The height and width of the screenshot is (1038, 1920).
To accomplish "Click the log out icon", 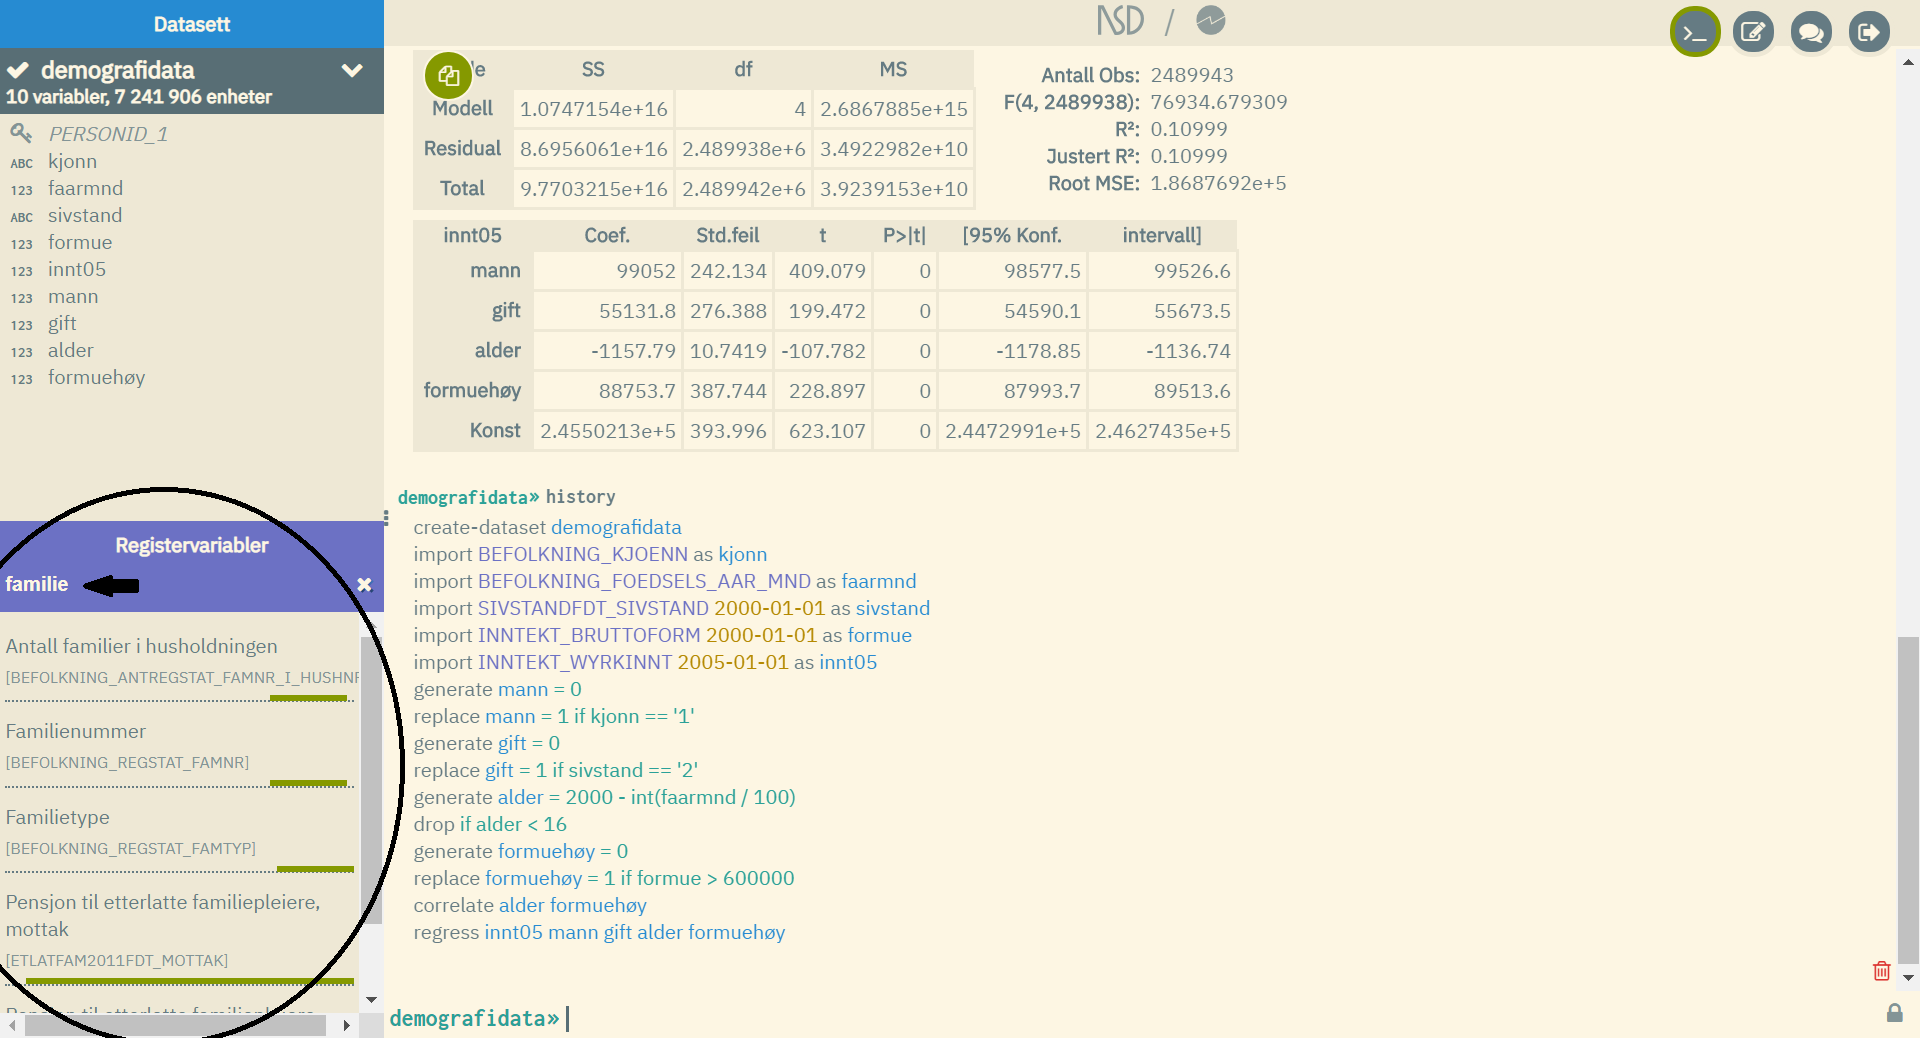I will pyautogui.click(x=1868, y=33).
